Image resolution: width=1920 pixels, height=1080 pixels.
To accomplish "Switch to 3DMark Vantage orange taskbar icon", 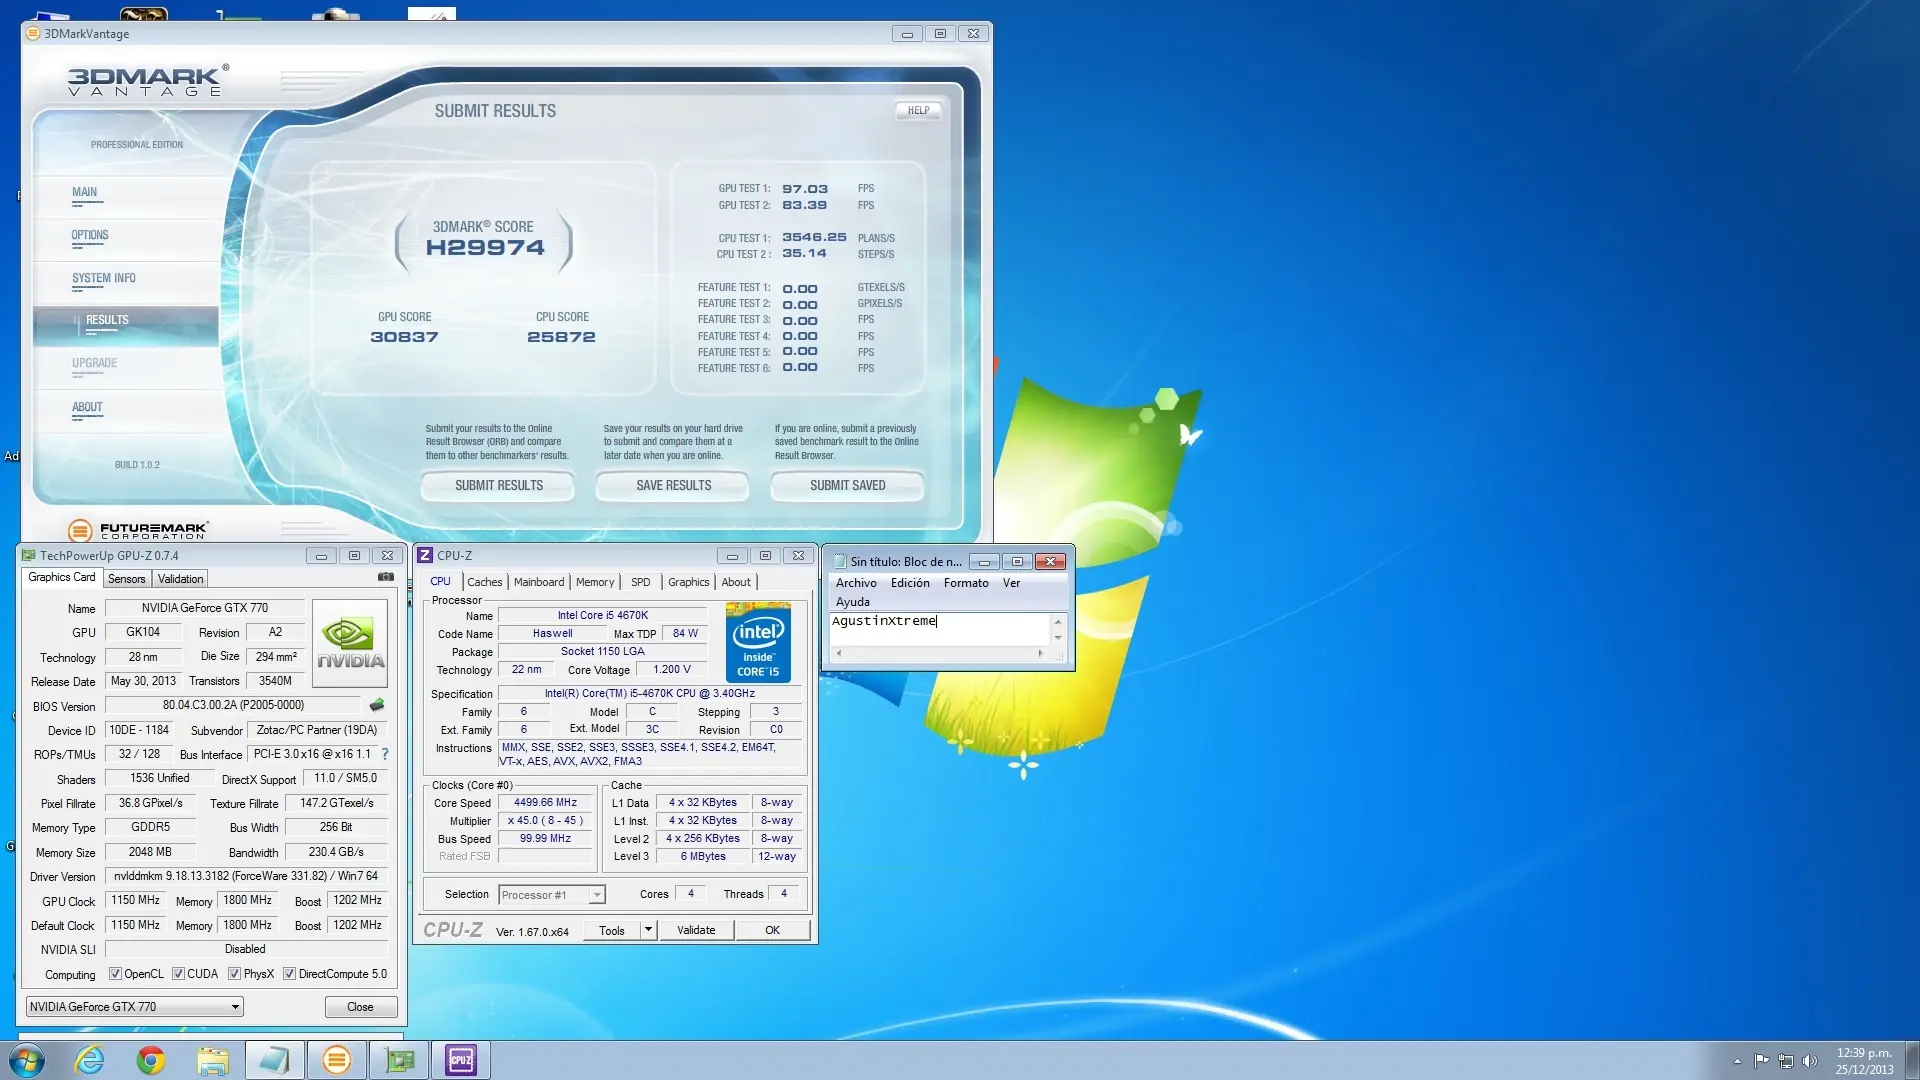I will 337,1060.
